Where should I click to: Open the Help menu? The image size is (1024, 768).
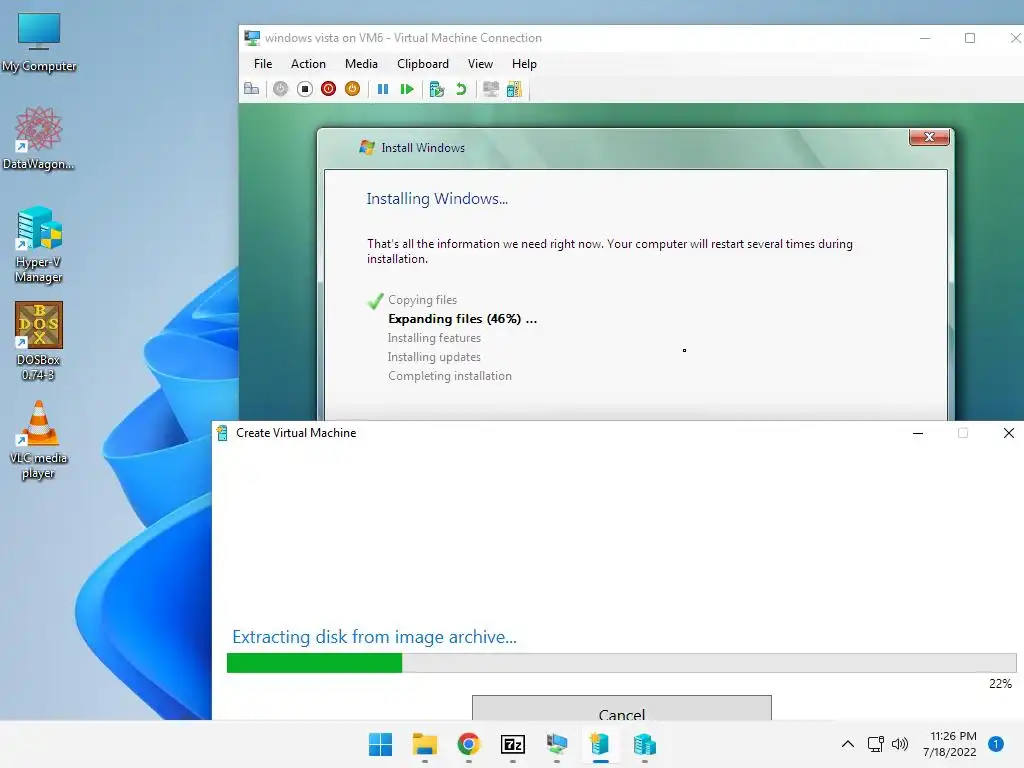524,64
